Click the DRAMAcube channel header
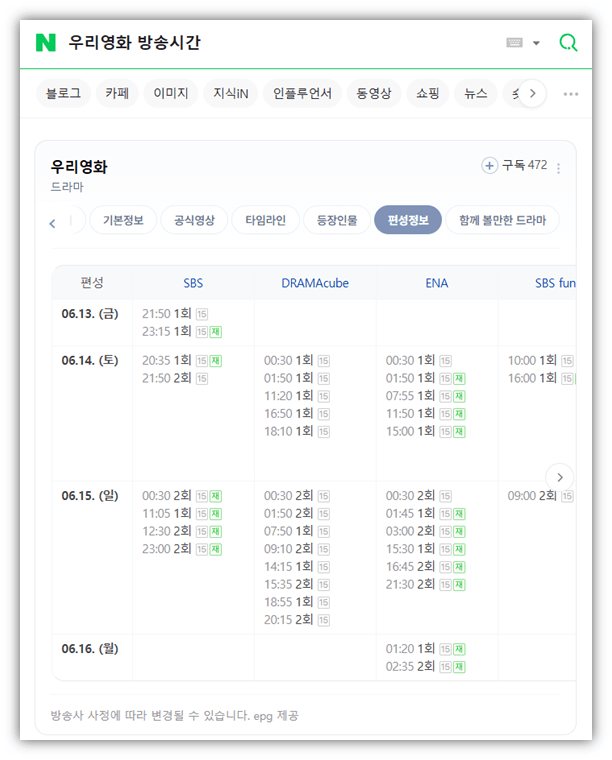 click(x=315, y=283)
